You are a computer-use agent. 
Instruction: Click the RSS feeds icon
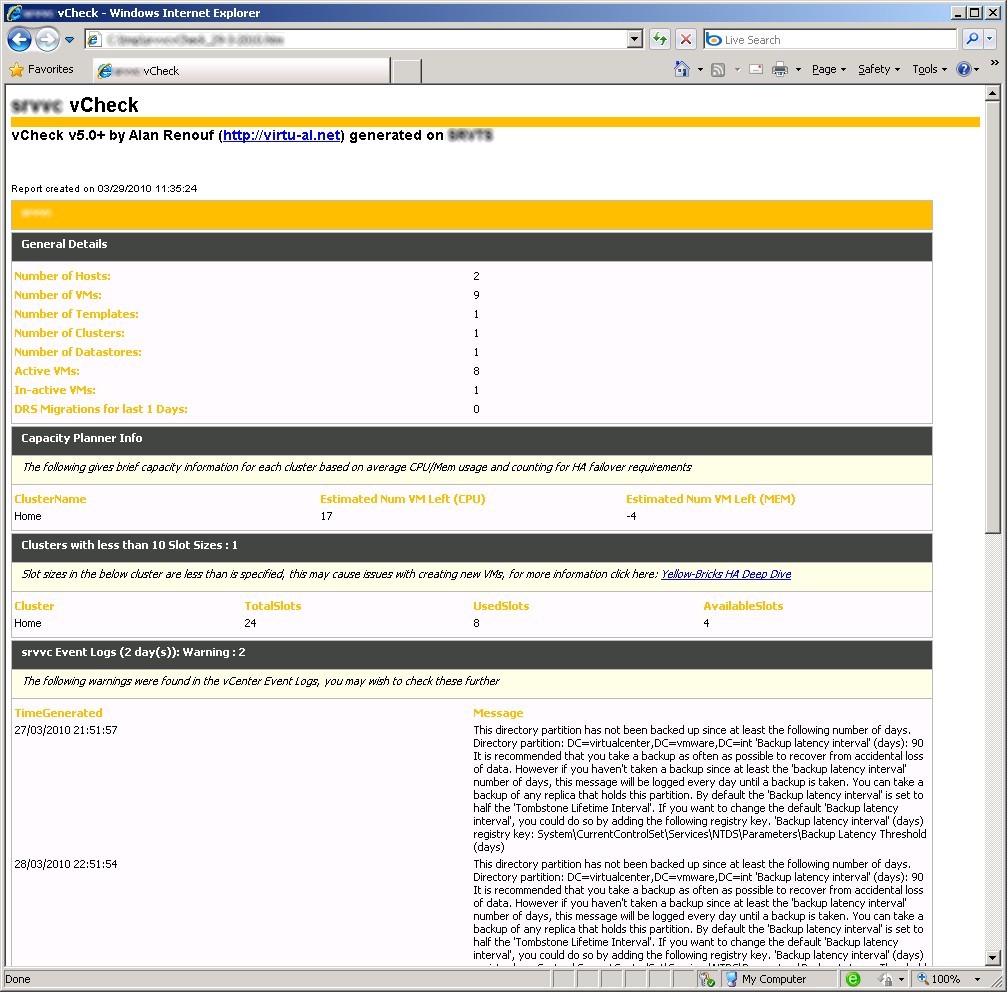(x=718, y=69)
